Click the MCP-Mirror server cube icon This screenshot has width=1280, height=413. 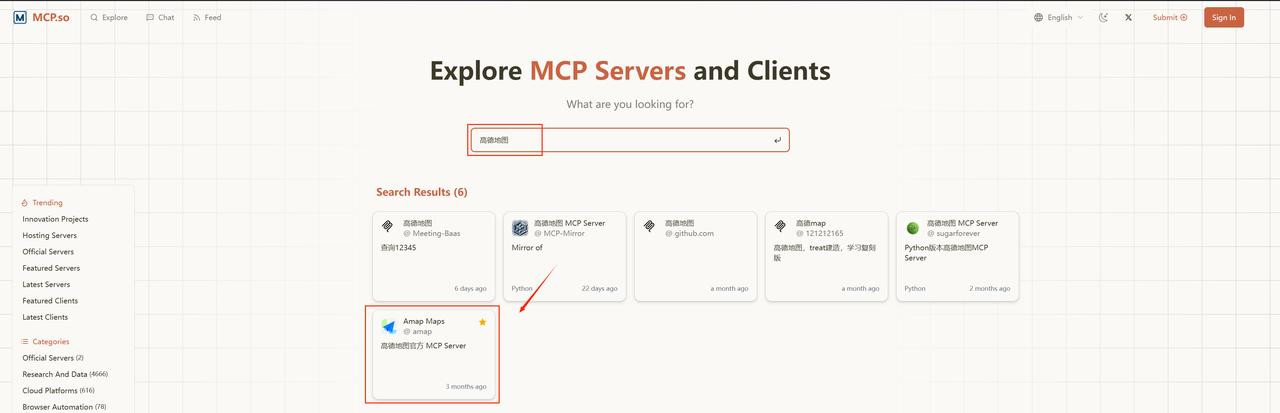click(520, 228)
